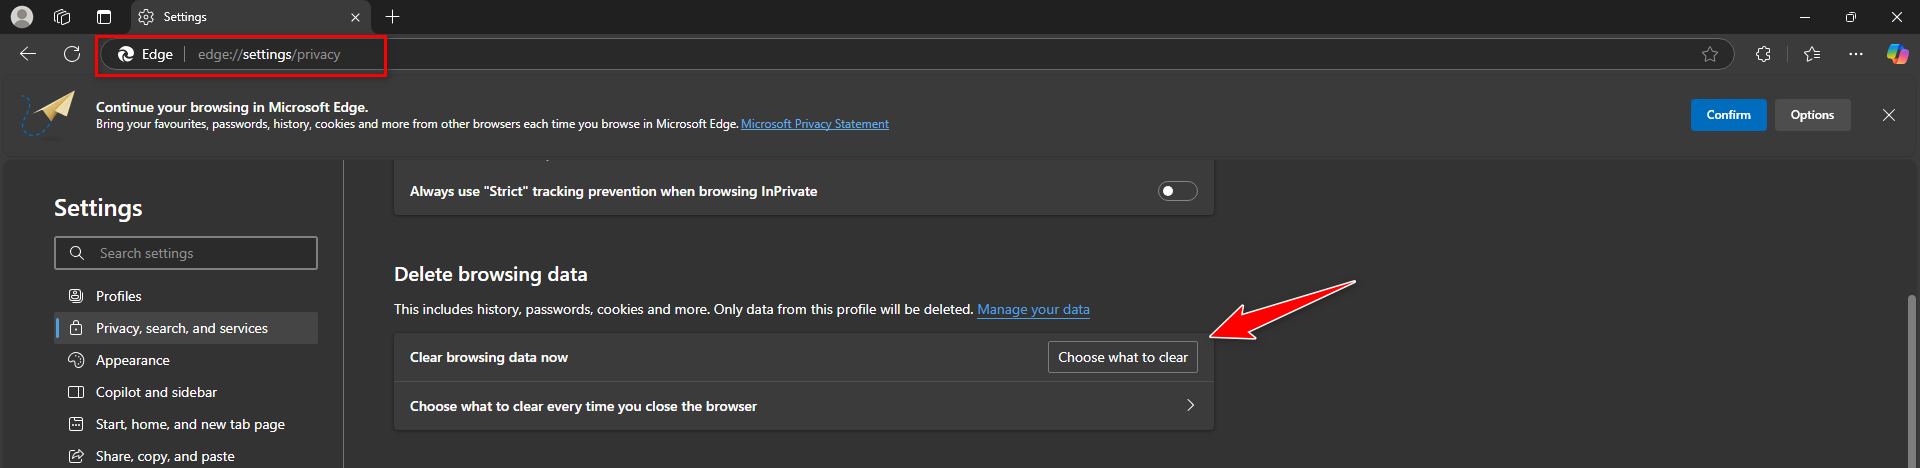The image size is (1920, 468).
Task: Open the Extensions puzzle icon
Action: click(1763, 54)
